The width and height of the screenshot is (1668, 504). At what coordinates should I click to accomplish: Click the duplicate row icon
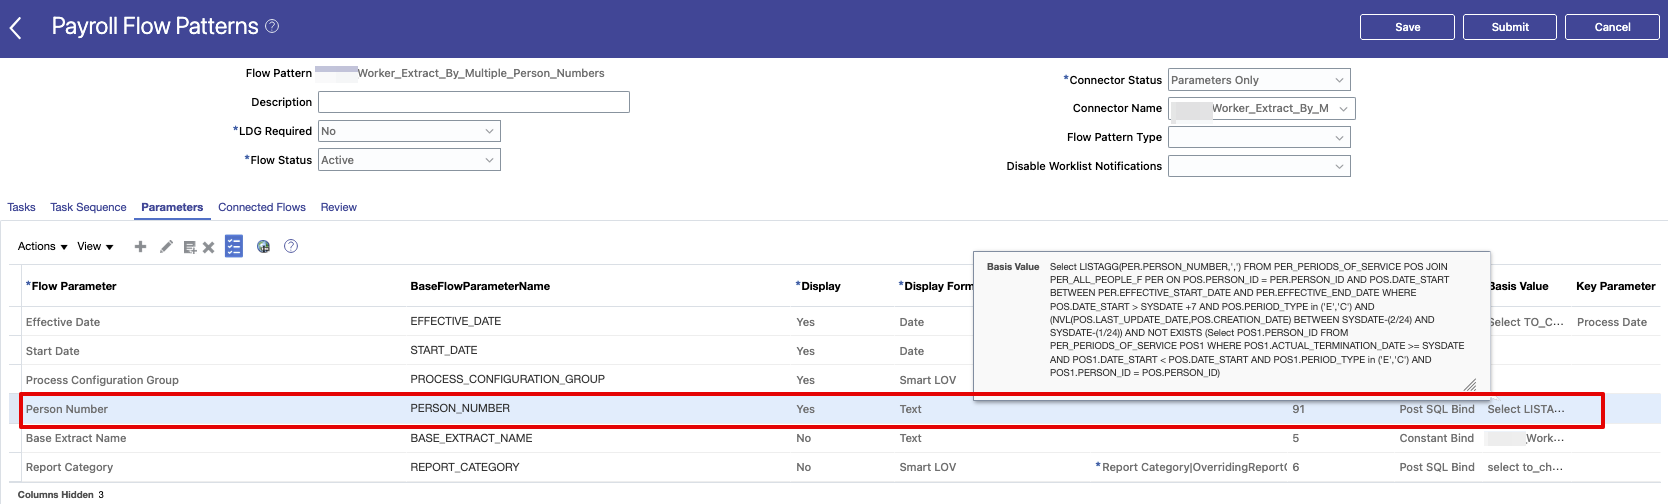point(189,247)
